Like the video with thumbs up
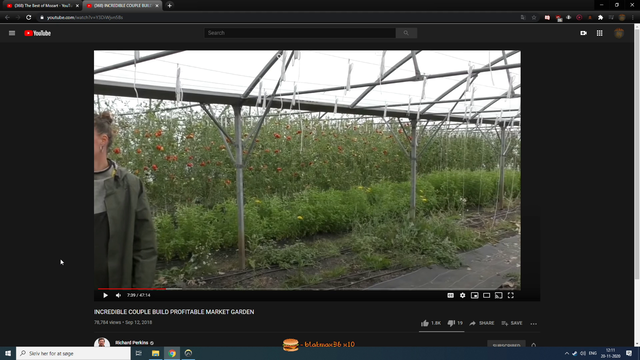 point(431,323)
